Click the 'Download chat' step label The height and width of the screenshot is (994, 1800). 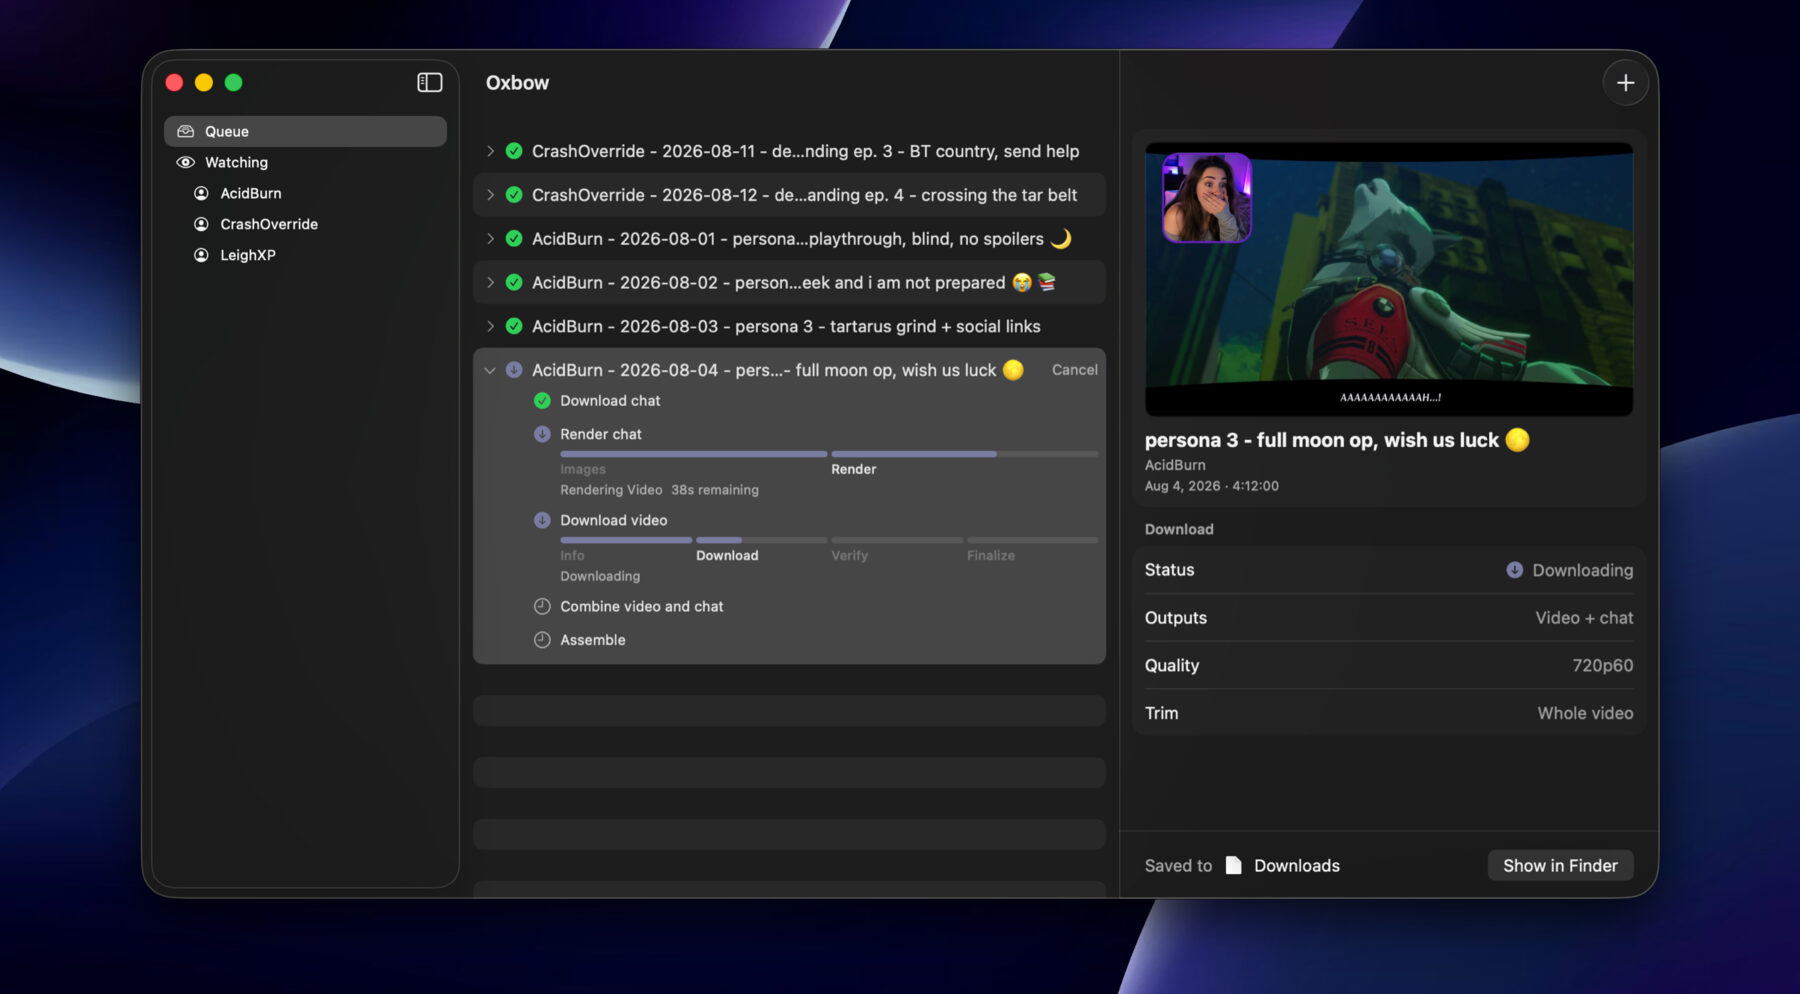click(x=610, y=401)
